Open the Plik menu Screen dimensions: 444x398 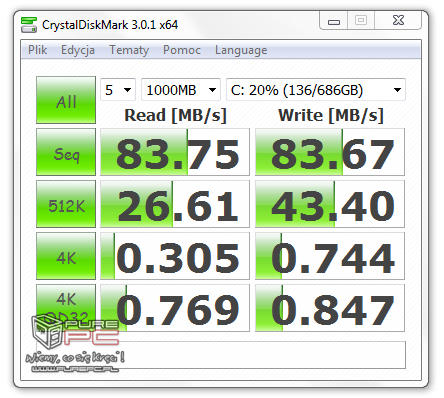(37, 50)
